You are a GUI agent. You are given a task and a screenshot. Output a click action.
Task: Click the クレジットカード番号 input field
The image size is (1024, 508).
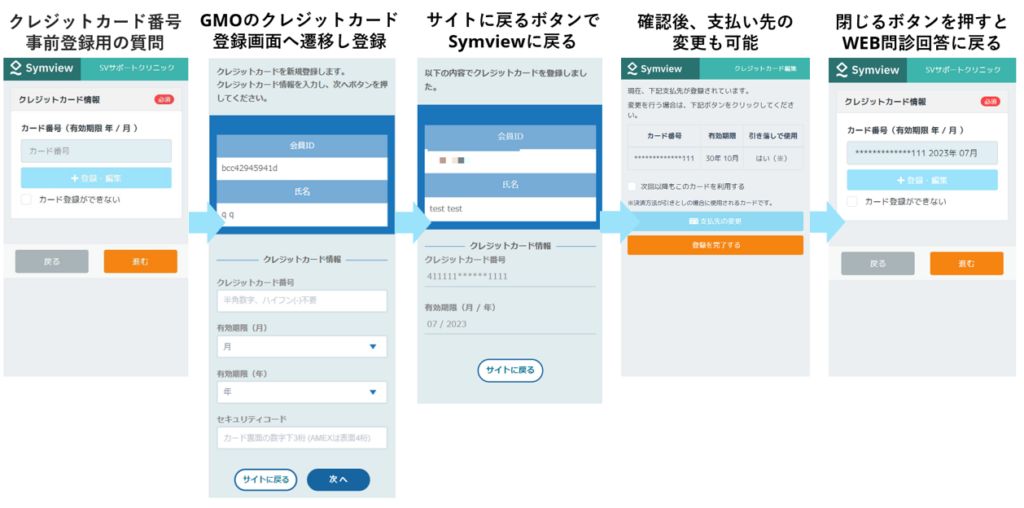point(301,301)
